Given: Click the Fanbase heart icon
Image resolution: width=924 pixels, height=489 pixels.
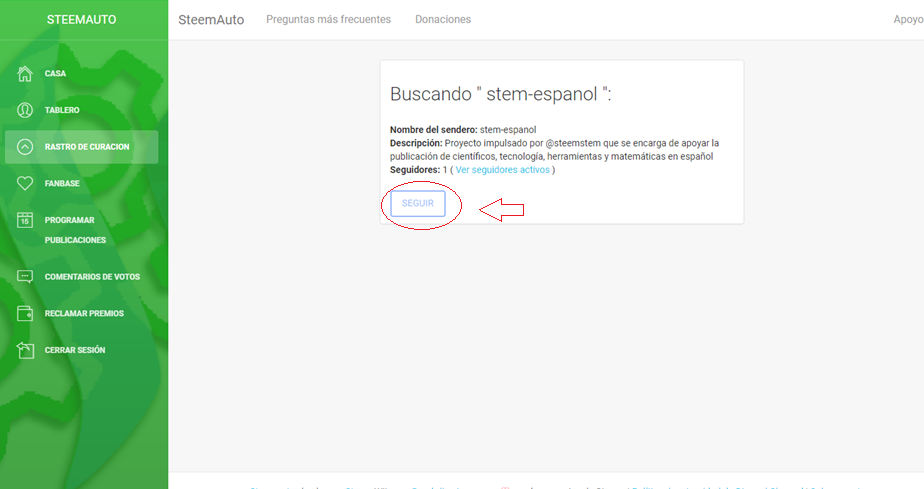Looking at the screenshot, I should pyautogui.click(x=25, y=183).
